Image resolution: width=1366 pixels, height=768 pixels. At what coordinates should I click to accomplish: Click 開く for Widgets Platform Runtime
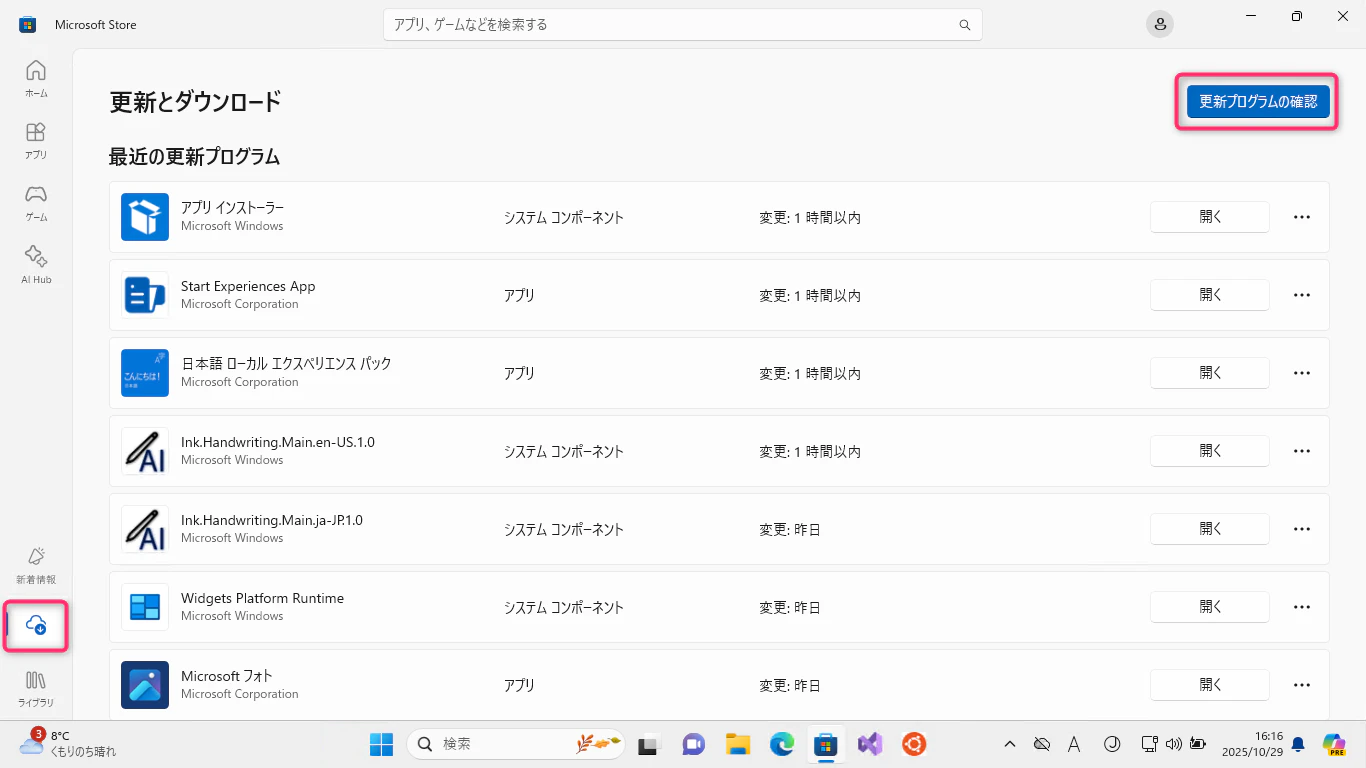tap(1210, 607)
